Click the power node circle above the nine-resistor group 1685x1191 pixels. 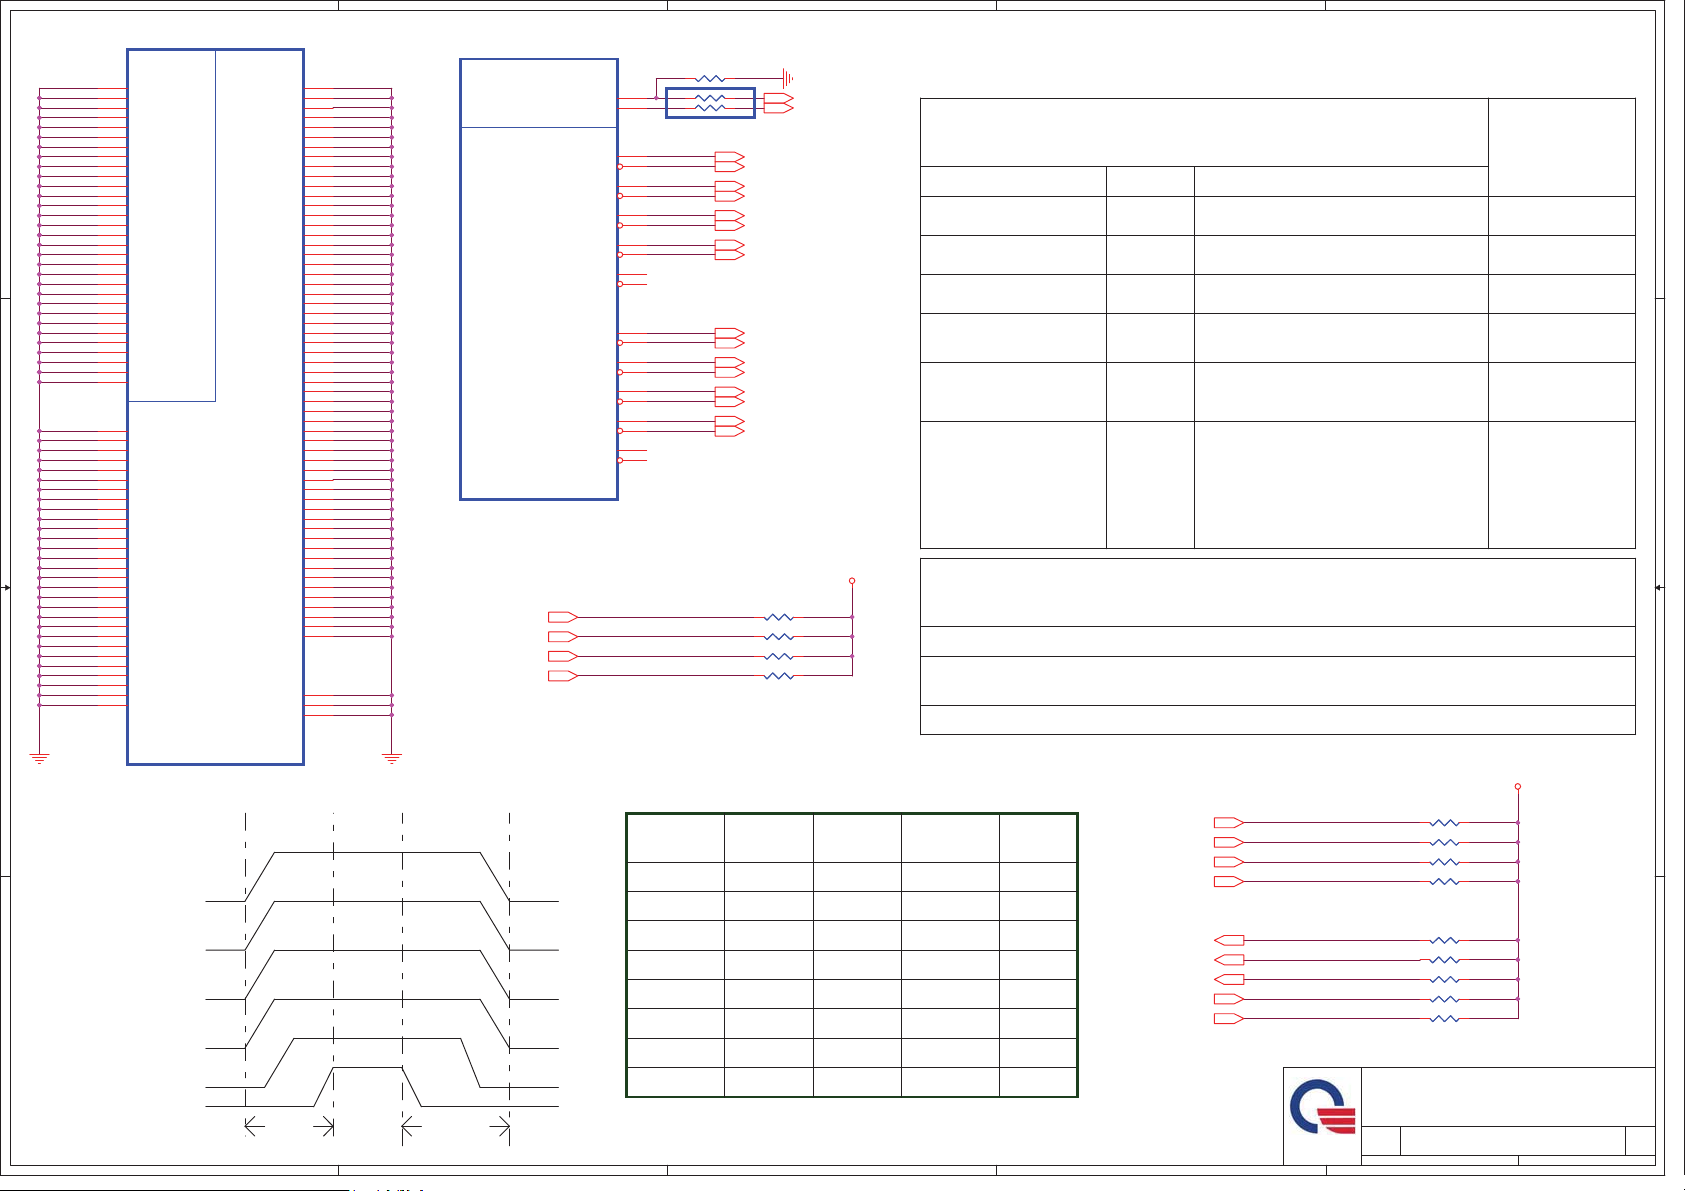coord(1518,787)
